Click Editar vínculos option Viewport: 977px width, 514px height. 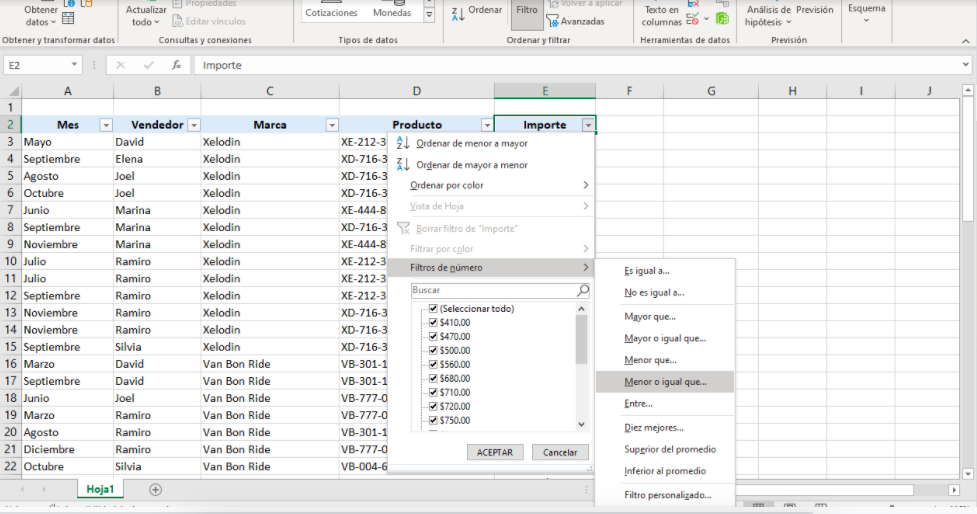coord(209,21)
